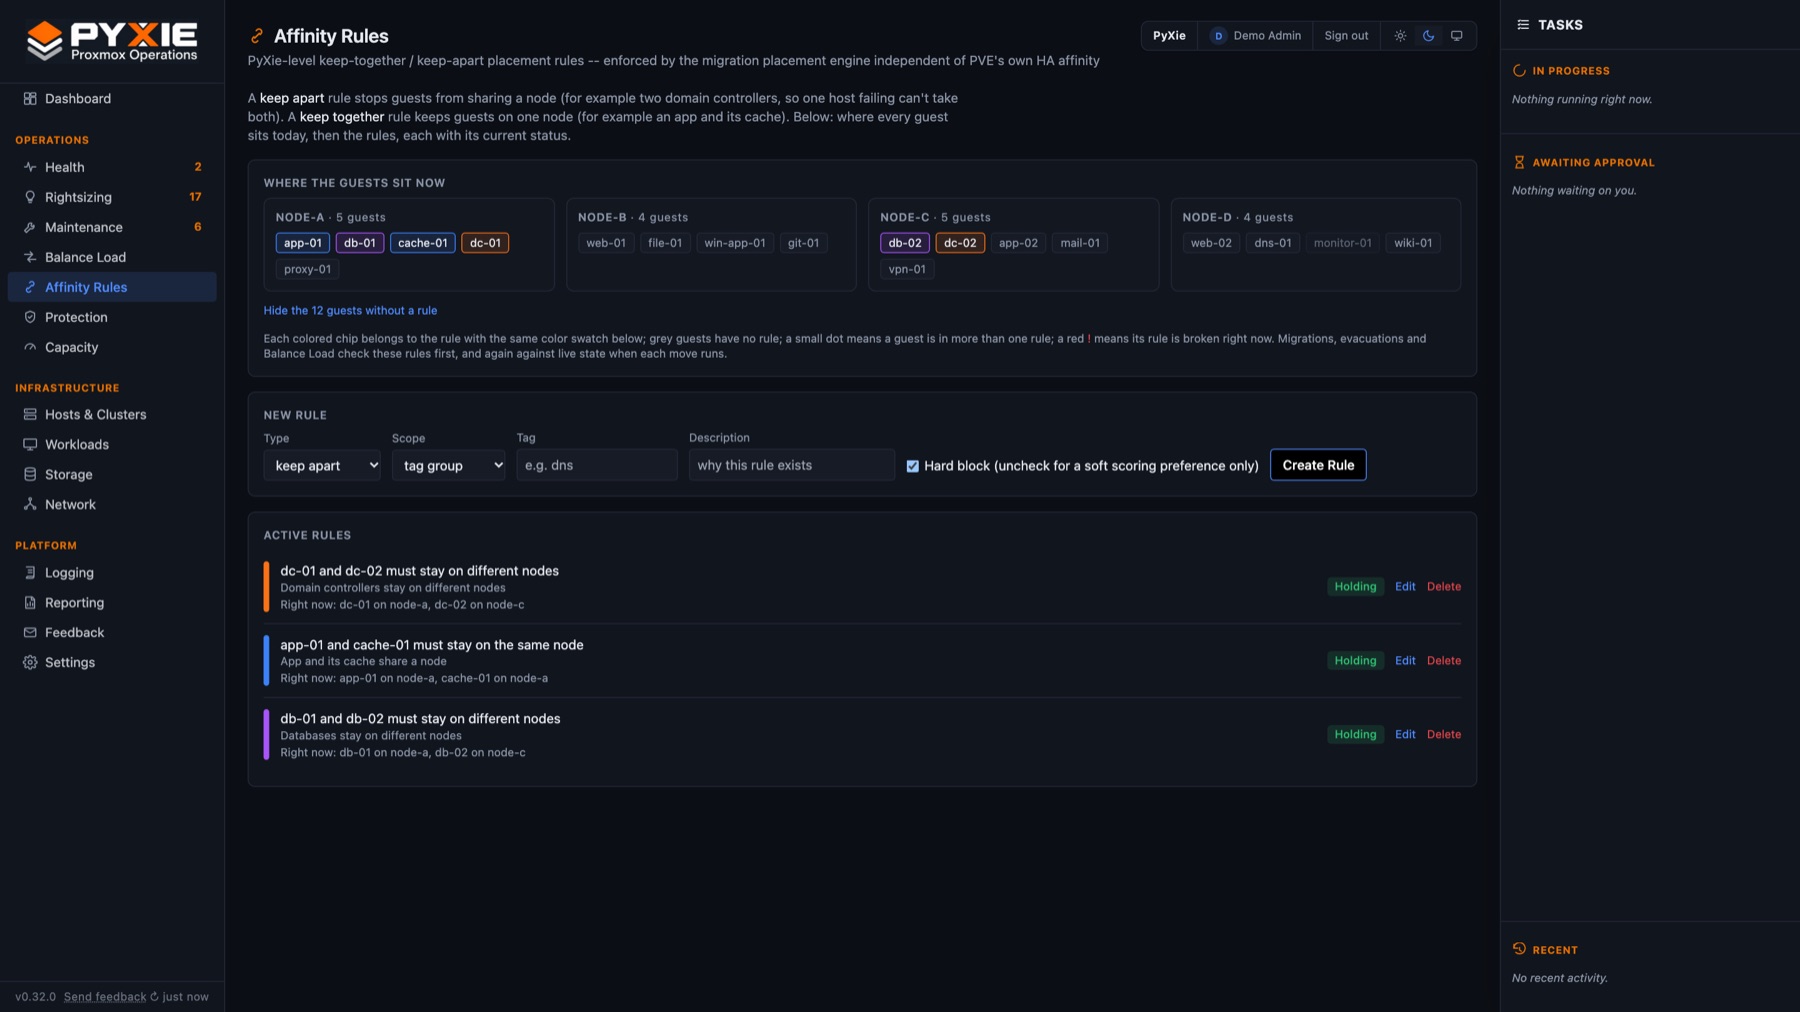
Task: Delete the app-01 and cache-01 rule
Action: [1443, 661]
